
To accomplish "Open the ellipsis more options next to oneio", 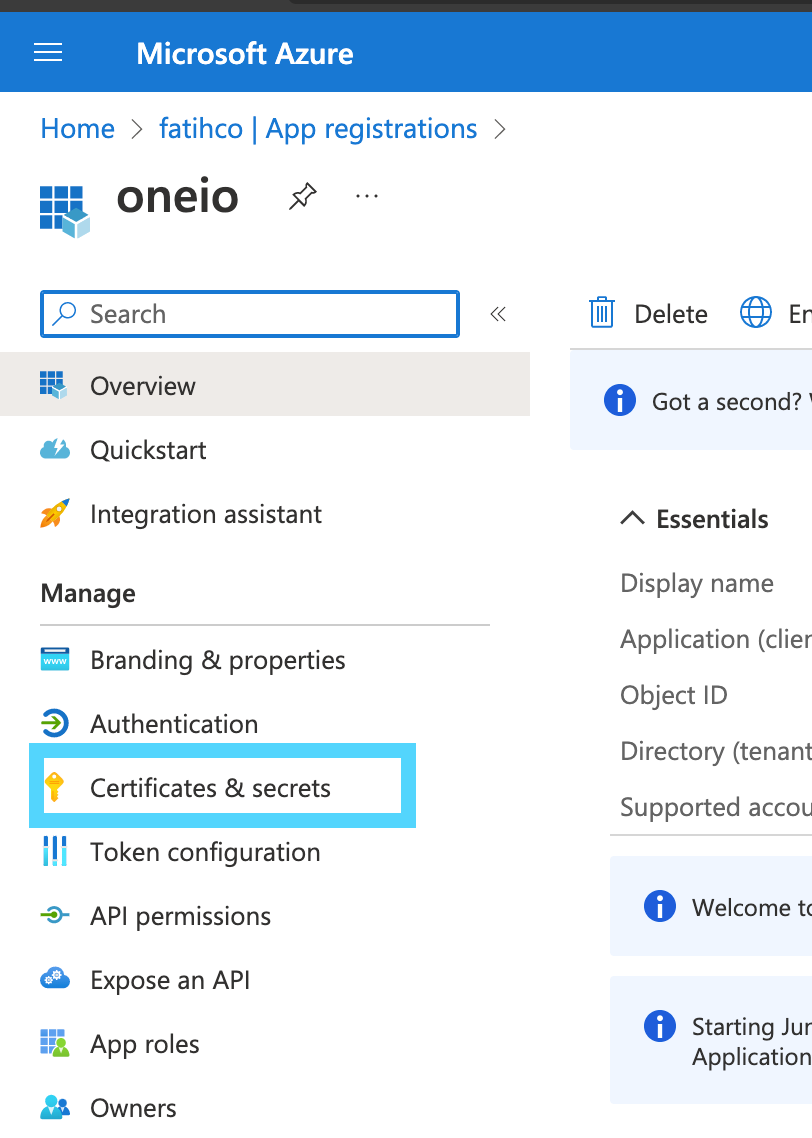I will coord(367,196).
